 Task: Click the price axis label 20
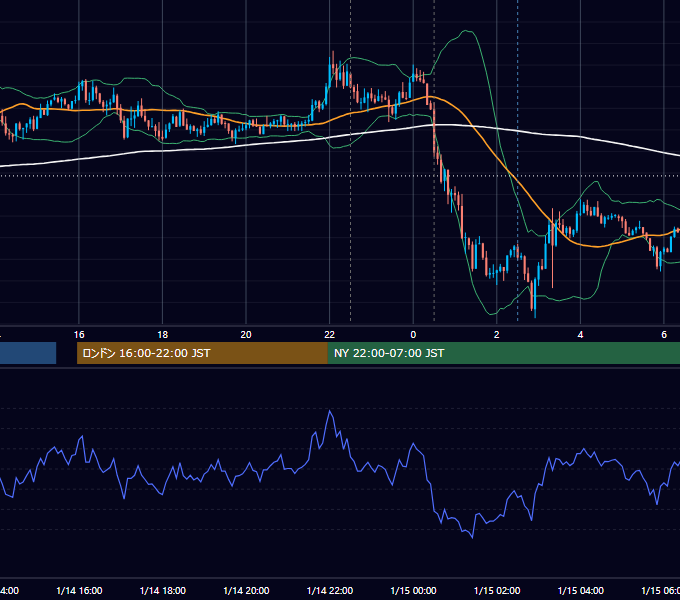click(246, 335)
